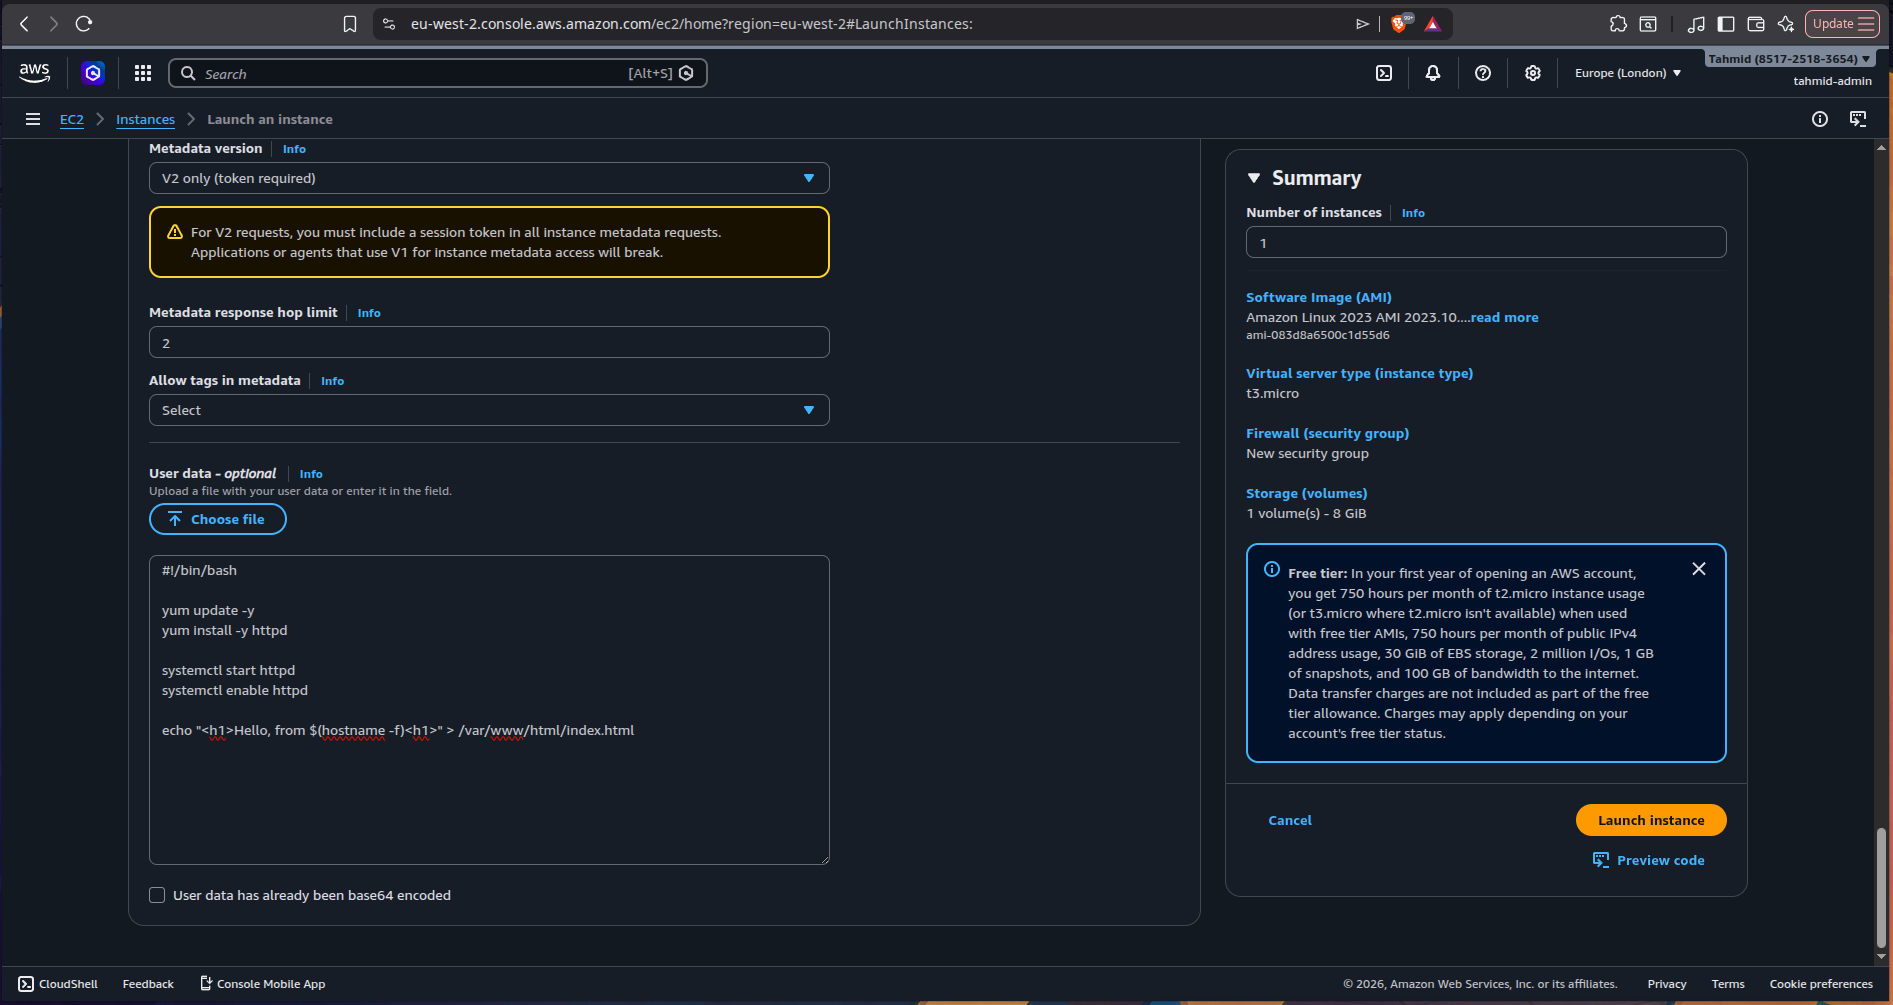Open the side navigation hamburger menu
Image resolution: width=1893 pixels, height=1005 pixels.
click(33, 119)
